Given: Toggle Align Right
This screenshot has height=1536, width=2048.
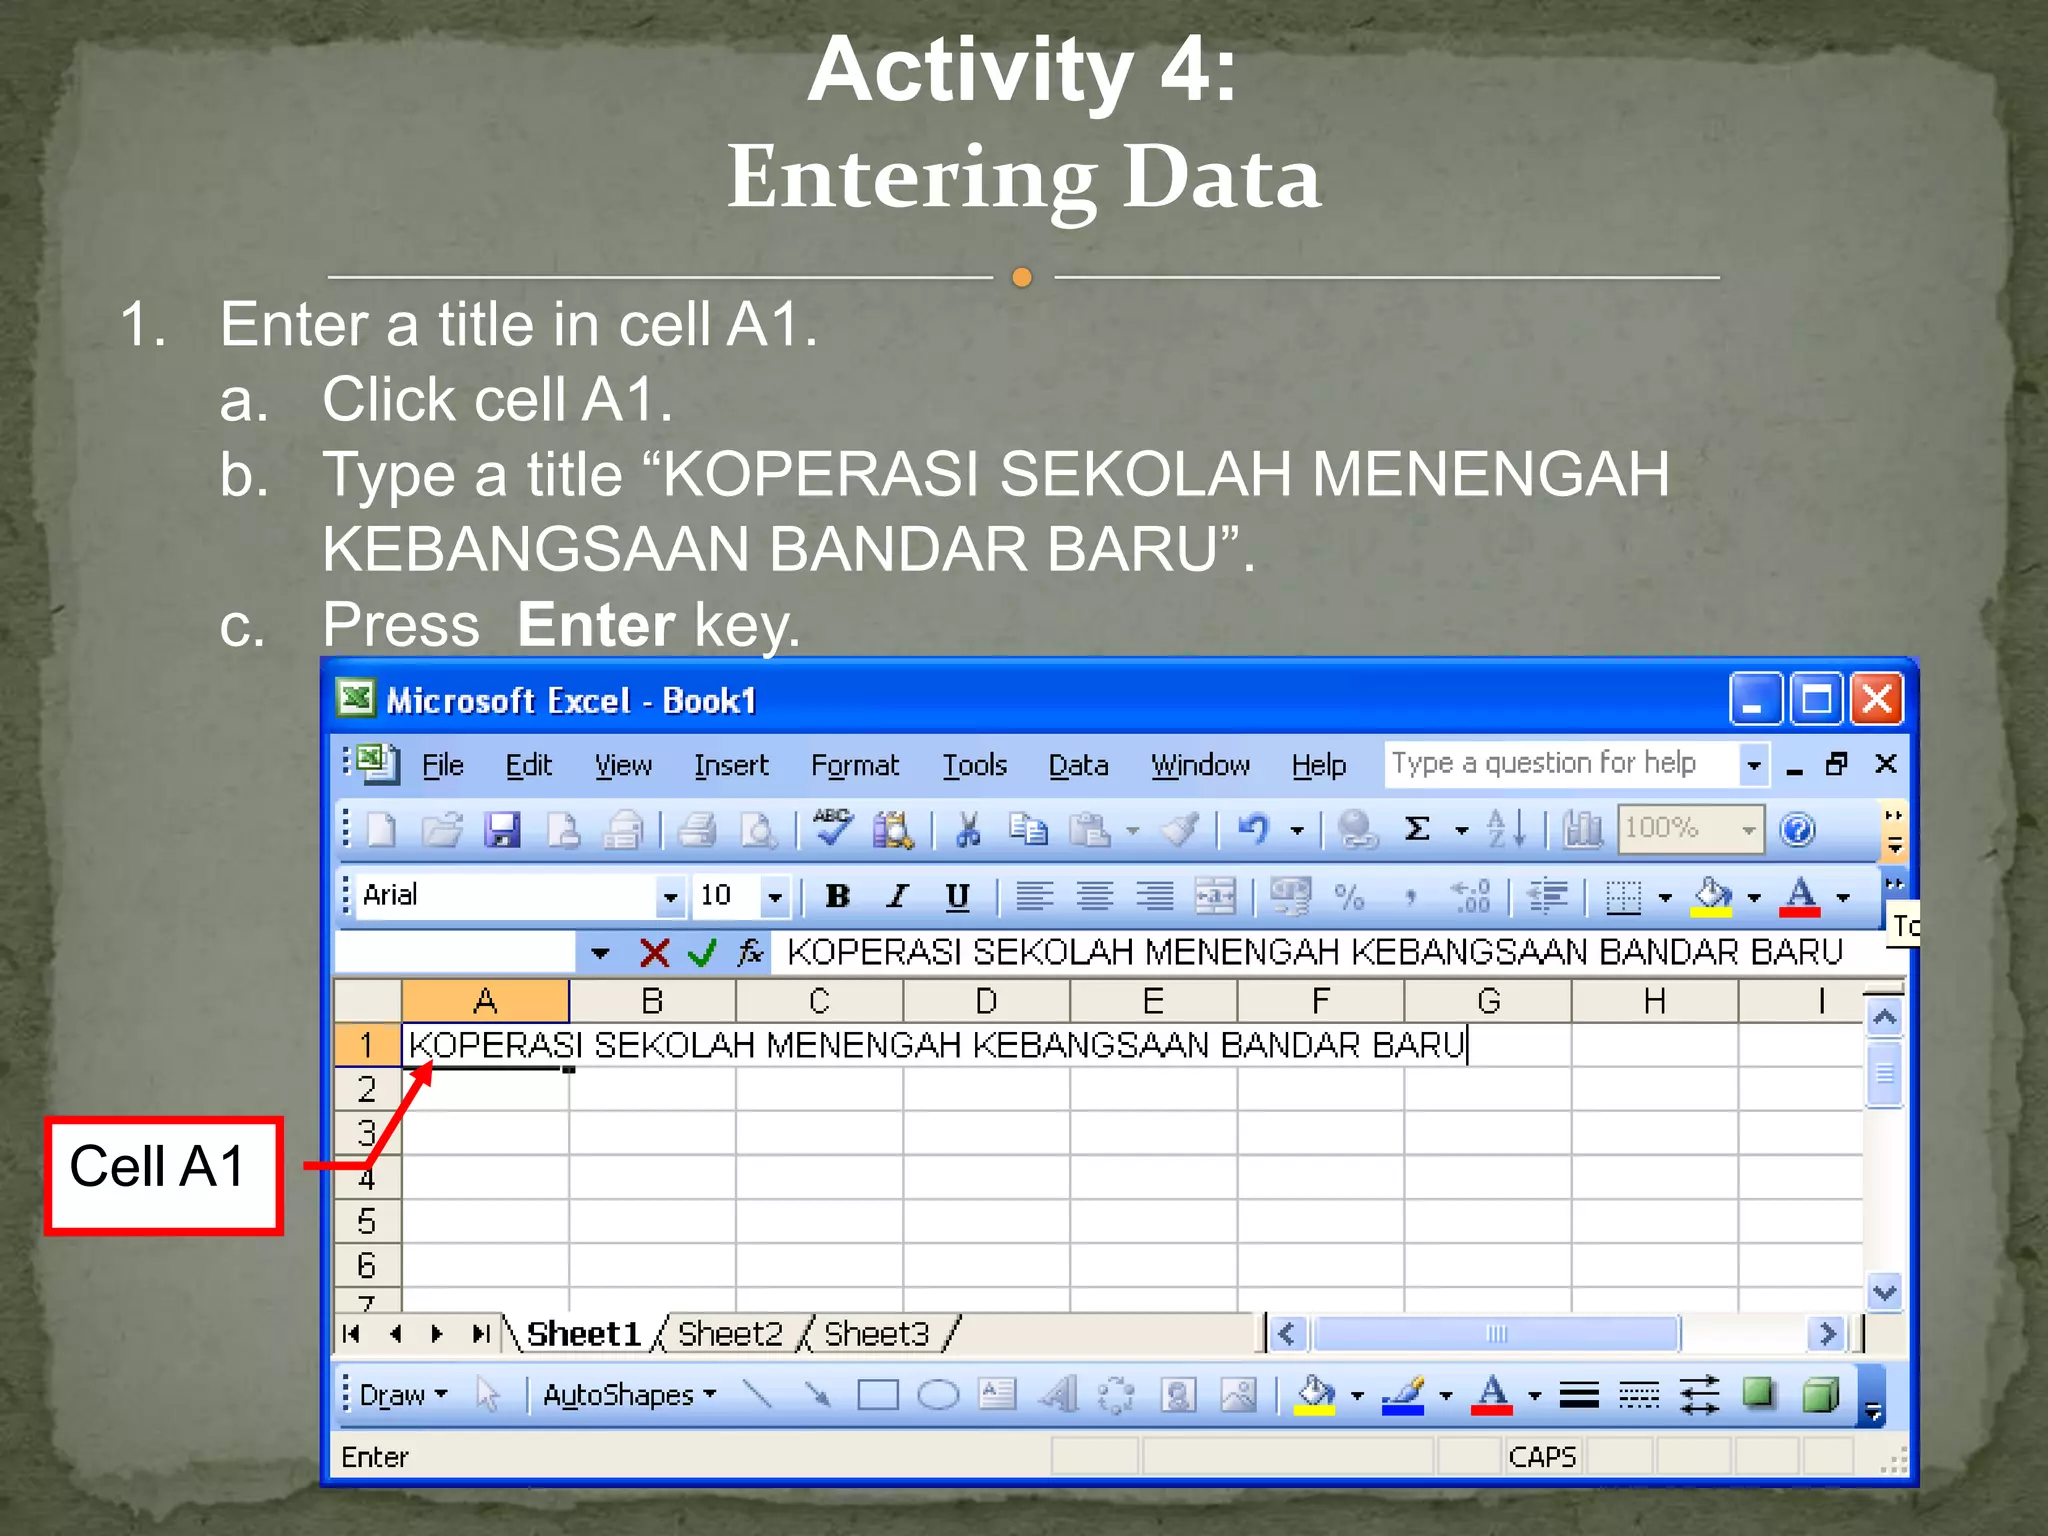Looking at the screenshot, I should click(1155, 897).
